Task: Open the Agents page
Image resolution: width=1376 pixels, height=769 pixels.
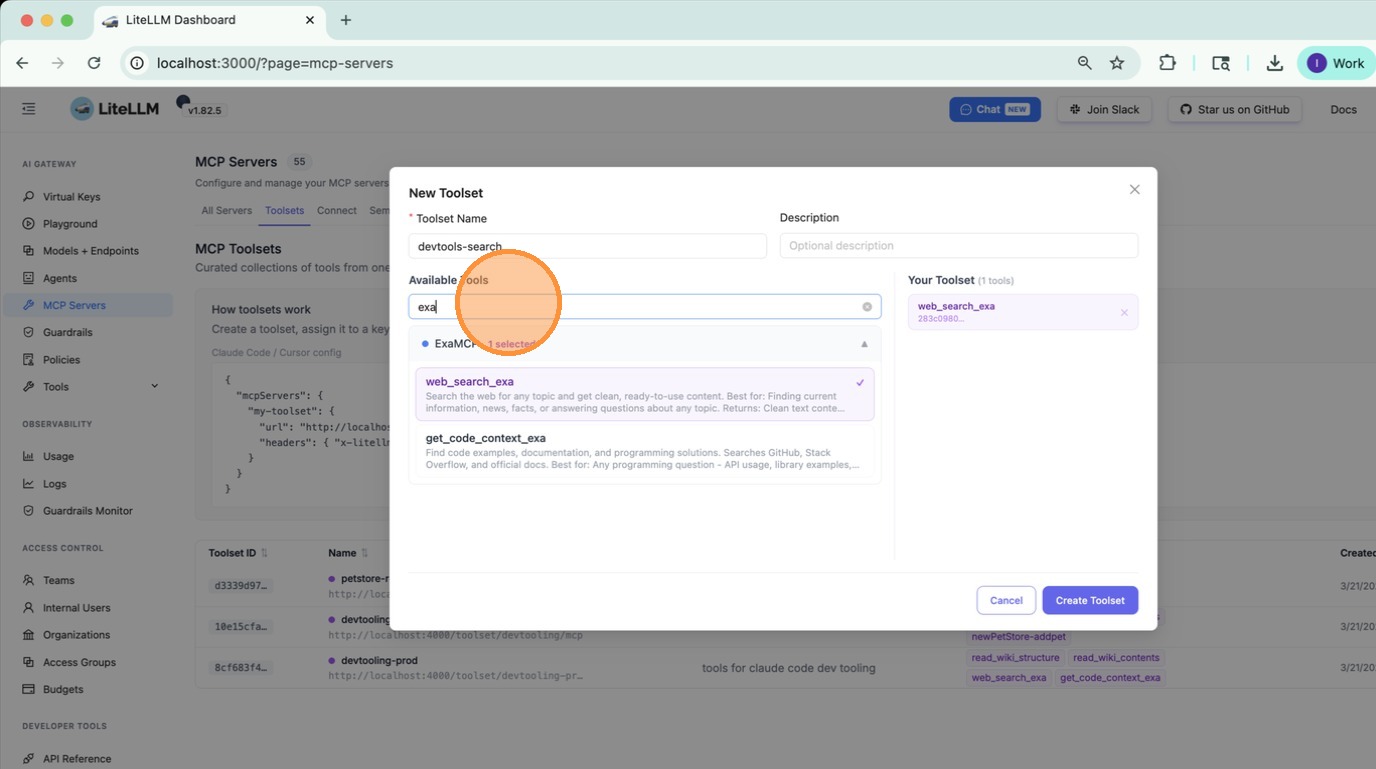Action: (59, 278)
